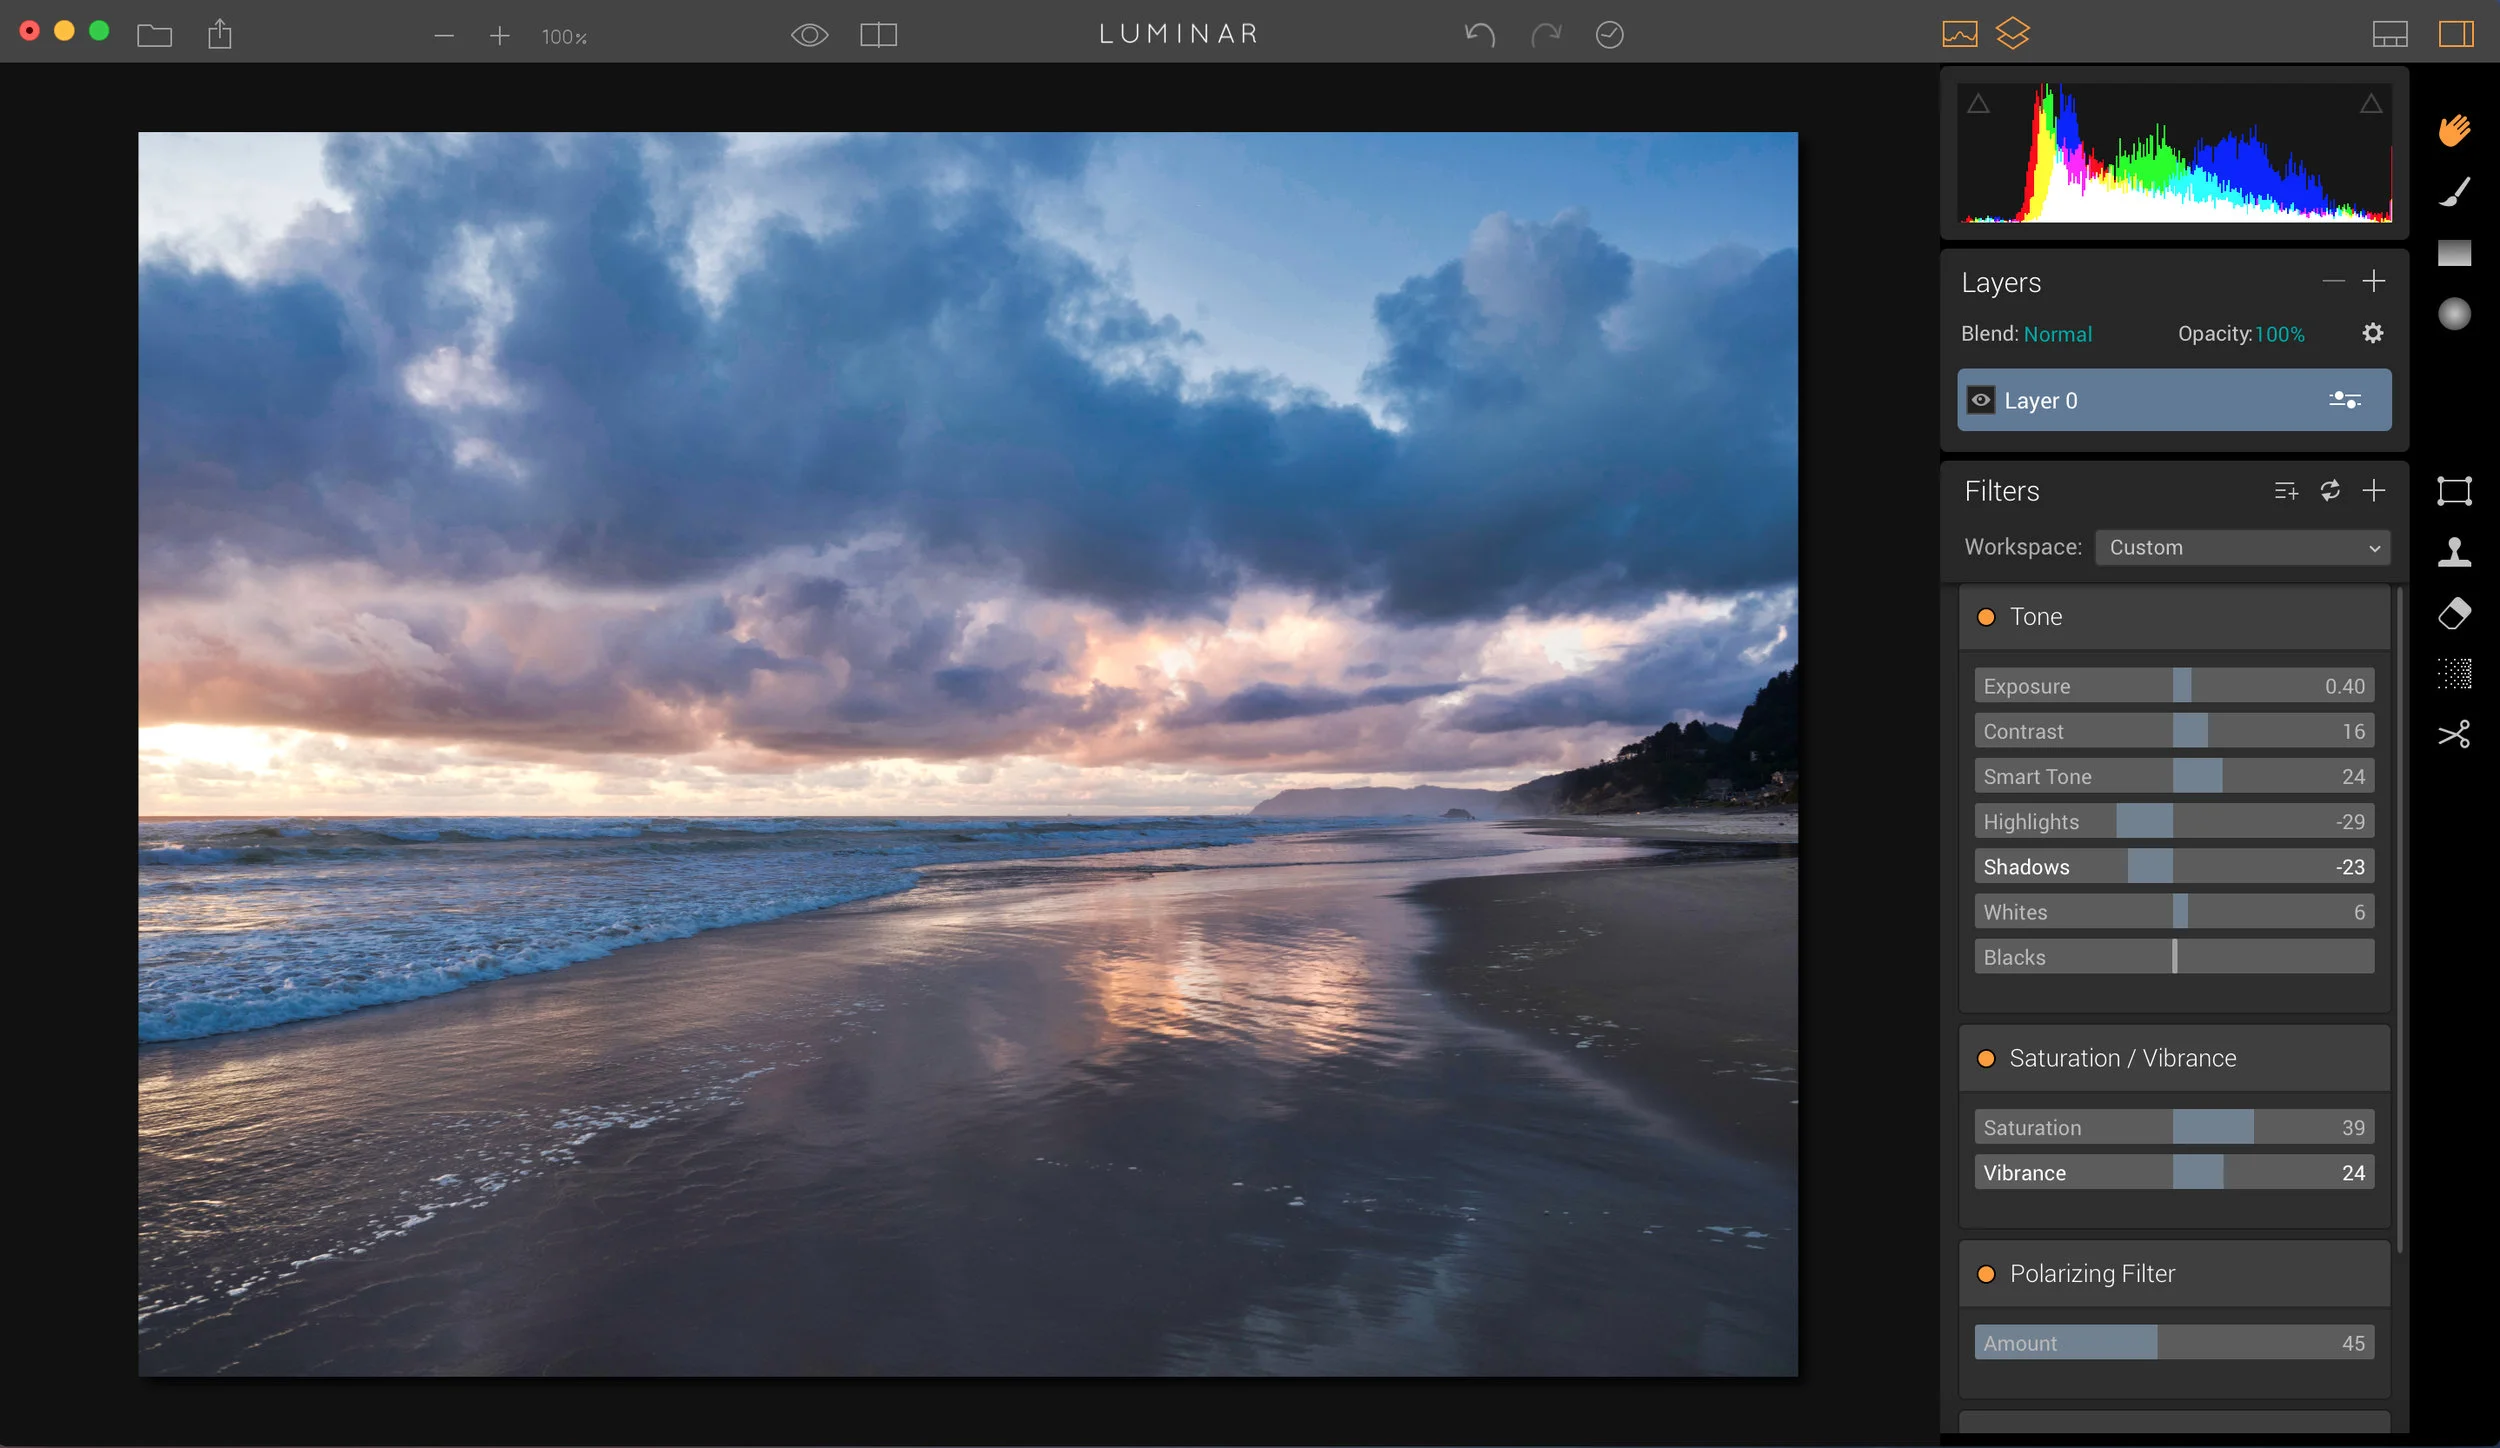This screenshot has width=2500, height=1448.
Task: Toggle the preview eye icon in toolbar
Action: (x=809, y=35)
